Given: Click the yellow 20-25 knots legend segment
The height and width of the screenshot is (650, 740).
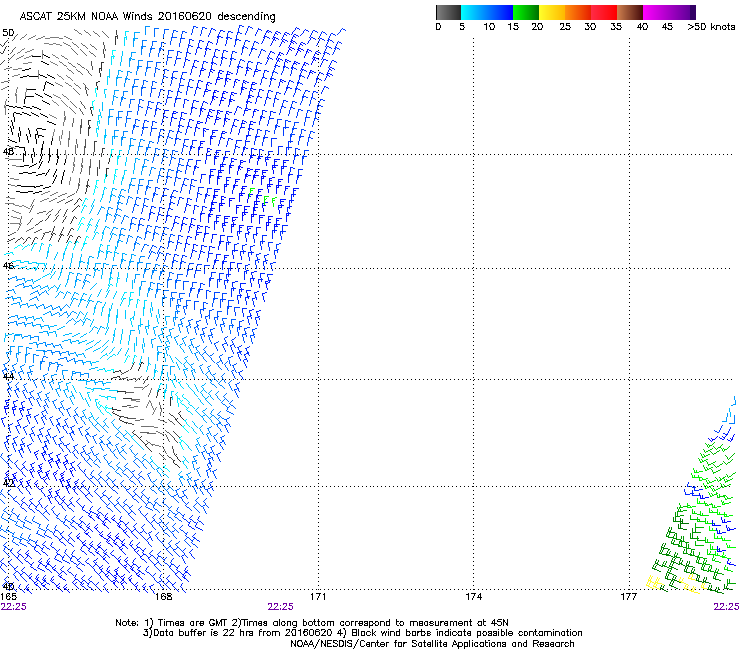Looking at the screenshot, I should click(x=552, y=12).
